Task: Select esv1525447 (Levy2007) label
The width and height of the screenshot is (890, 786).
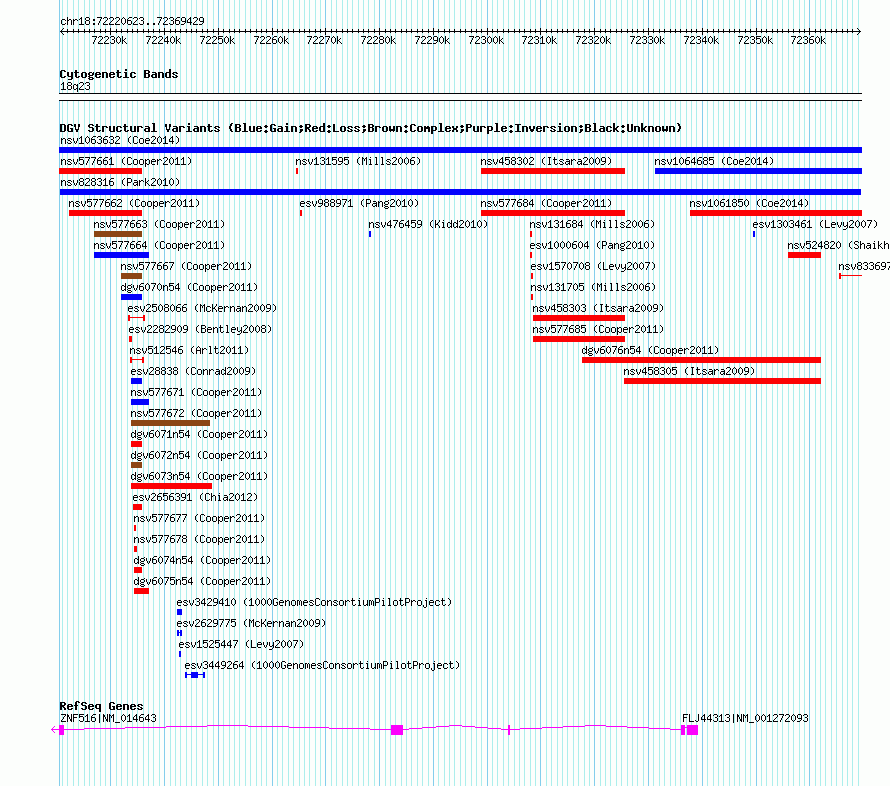Action: tap(241, 644)
